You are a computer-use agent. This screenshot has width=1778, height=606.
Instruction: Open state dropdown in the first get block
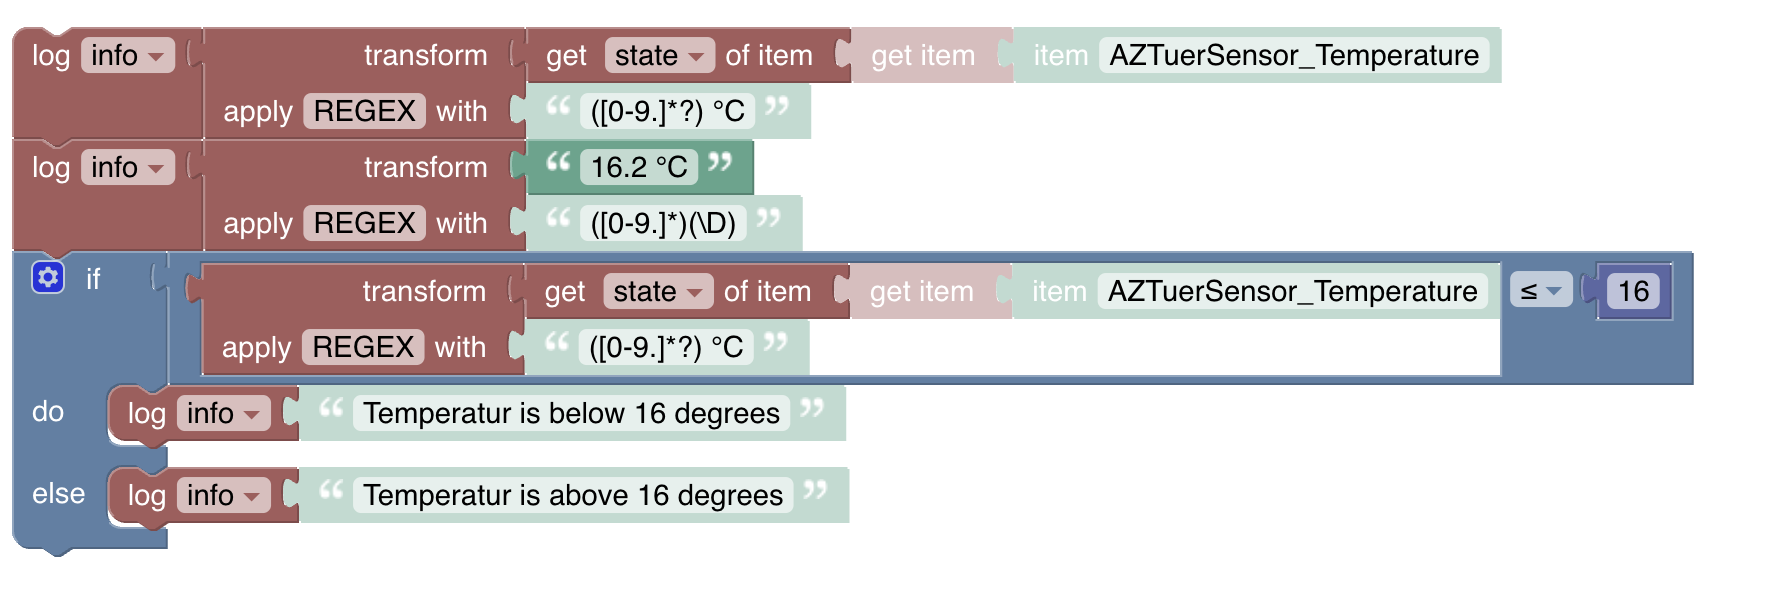tap(659, 56)
